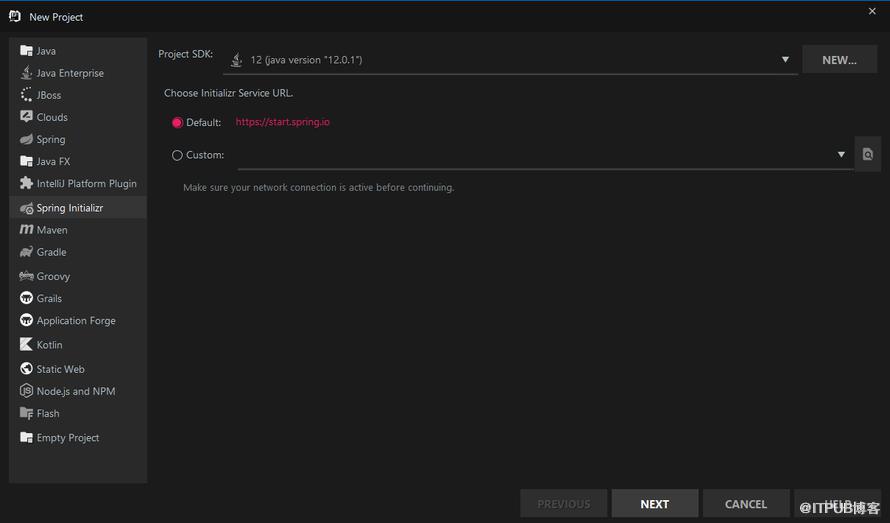Click the Clouds icon in project list

coord(26,116)
